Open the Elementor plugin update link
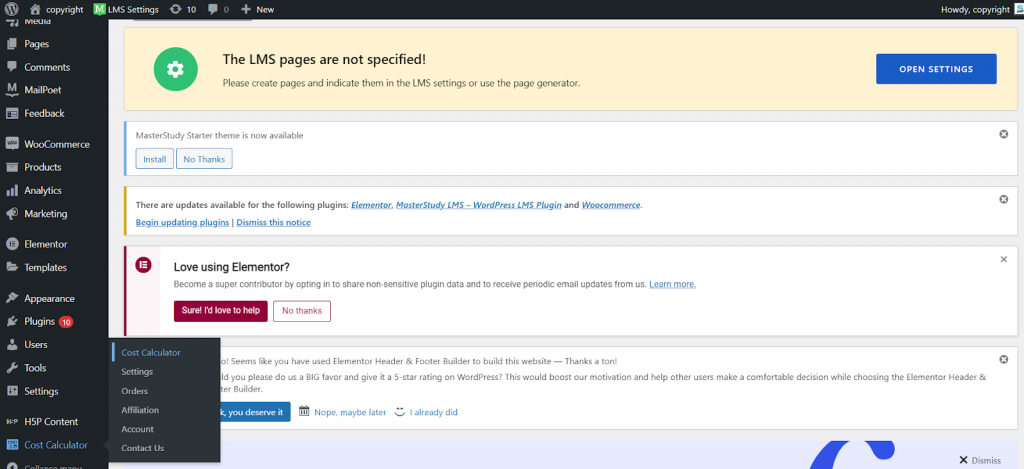This screenshot has width=1024, height=469. click(372, 204)
